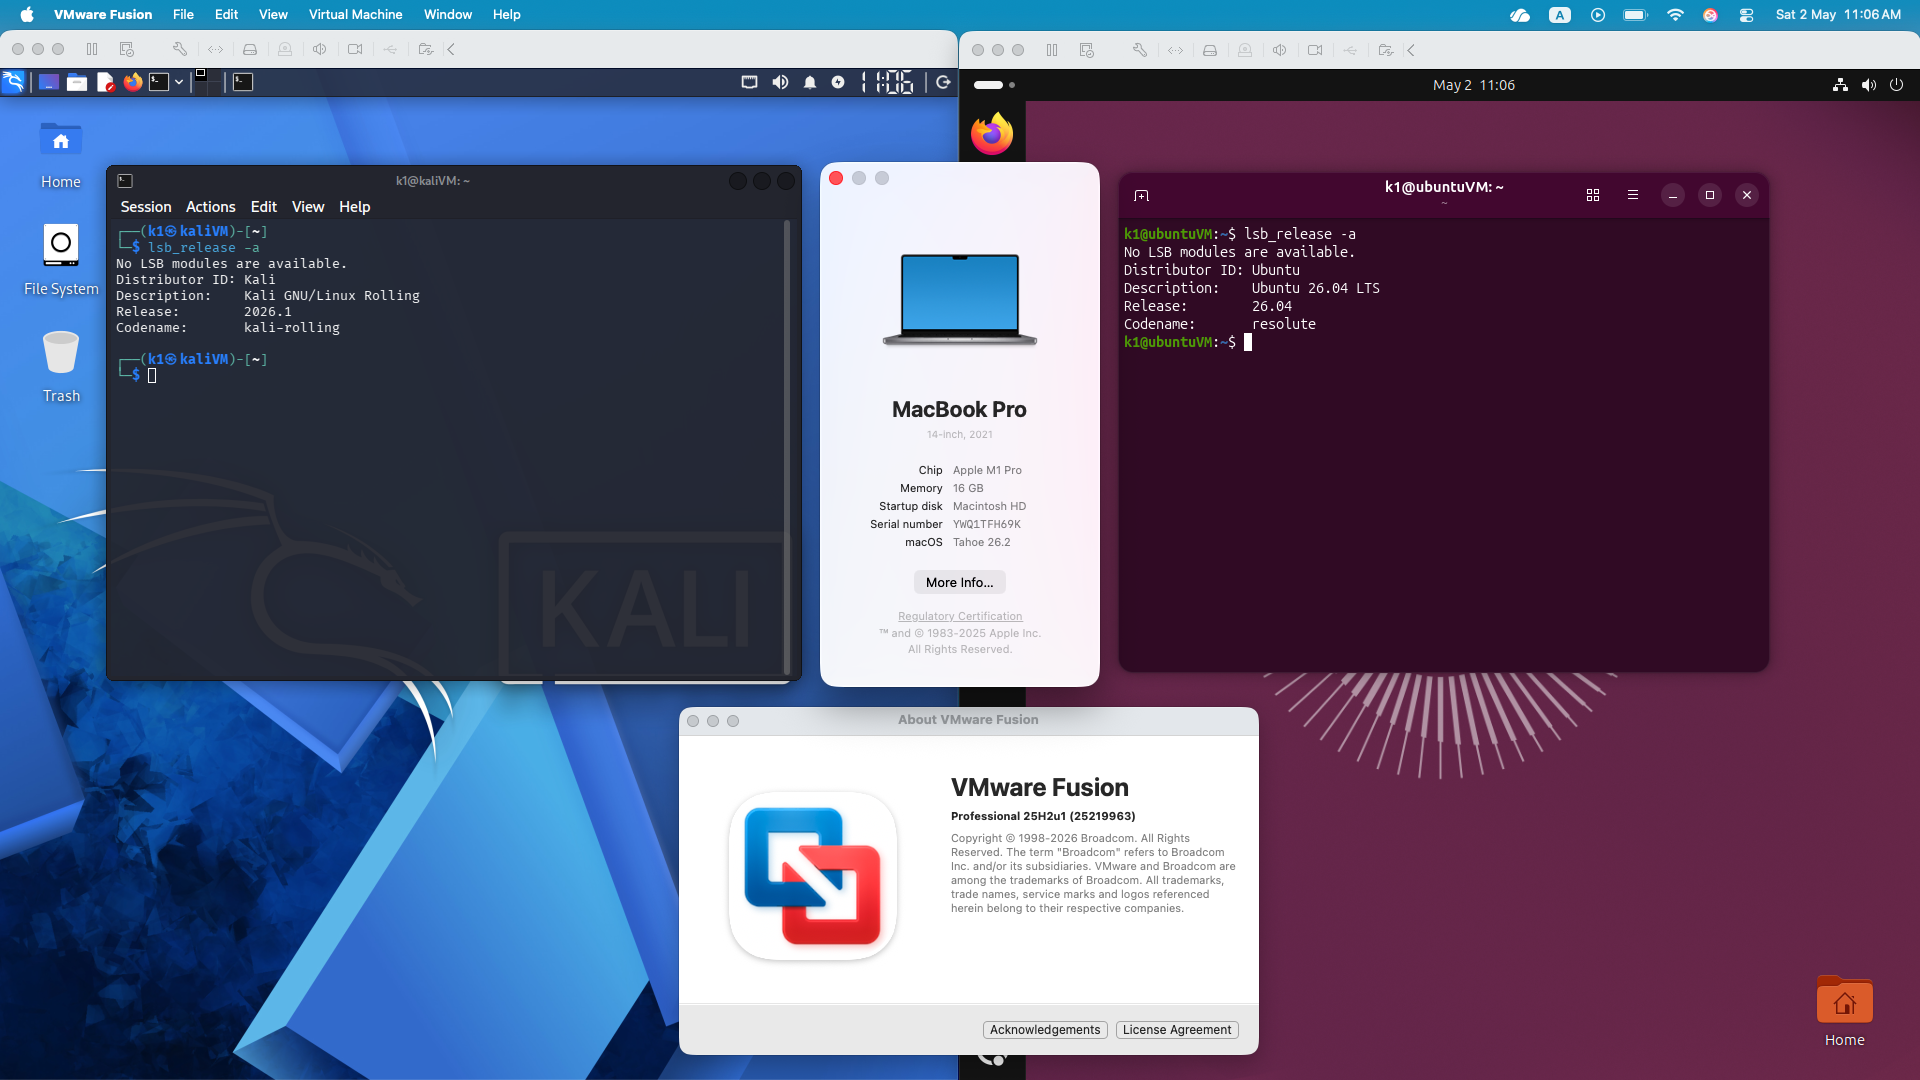Open file manager from Kali panel
Image resolution: width=1920 pixels, height=1080 pixels.
77,82
